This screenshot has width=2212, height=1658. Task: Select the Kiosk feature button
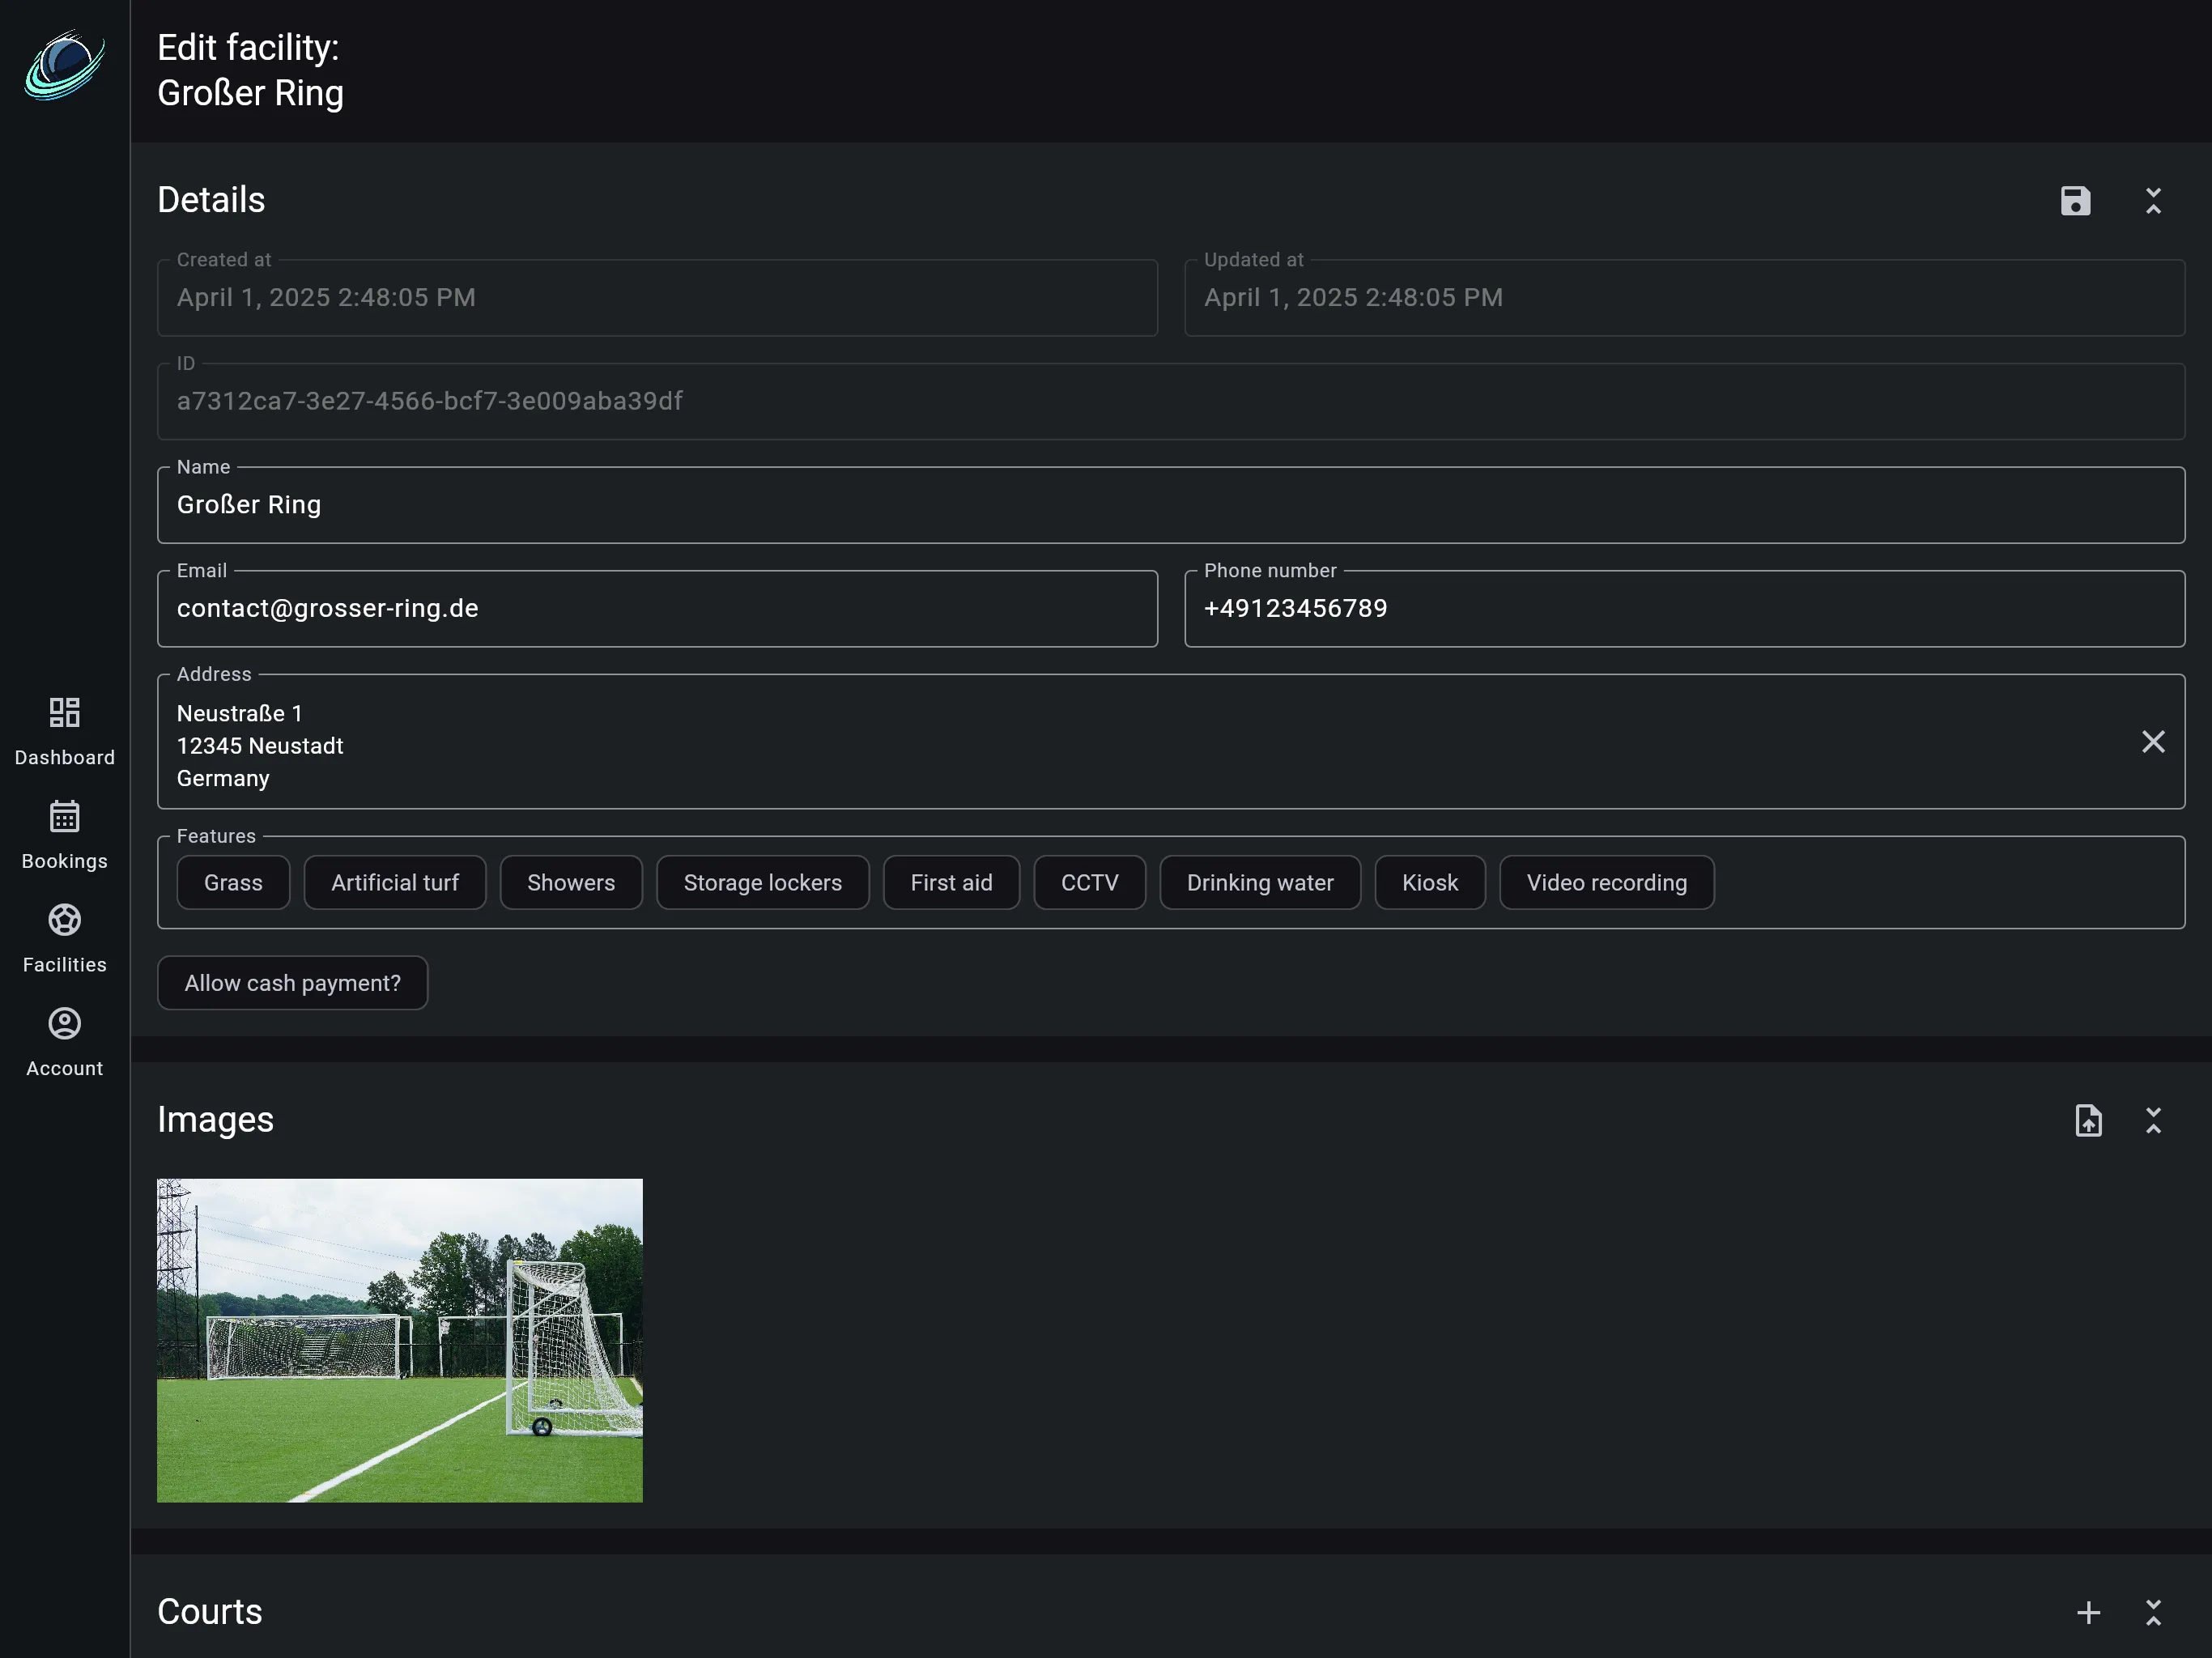[1429, 882]
